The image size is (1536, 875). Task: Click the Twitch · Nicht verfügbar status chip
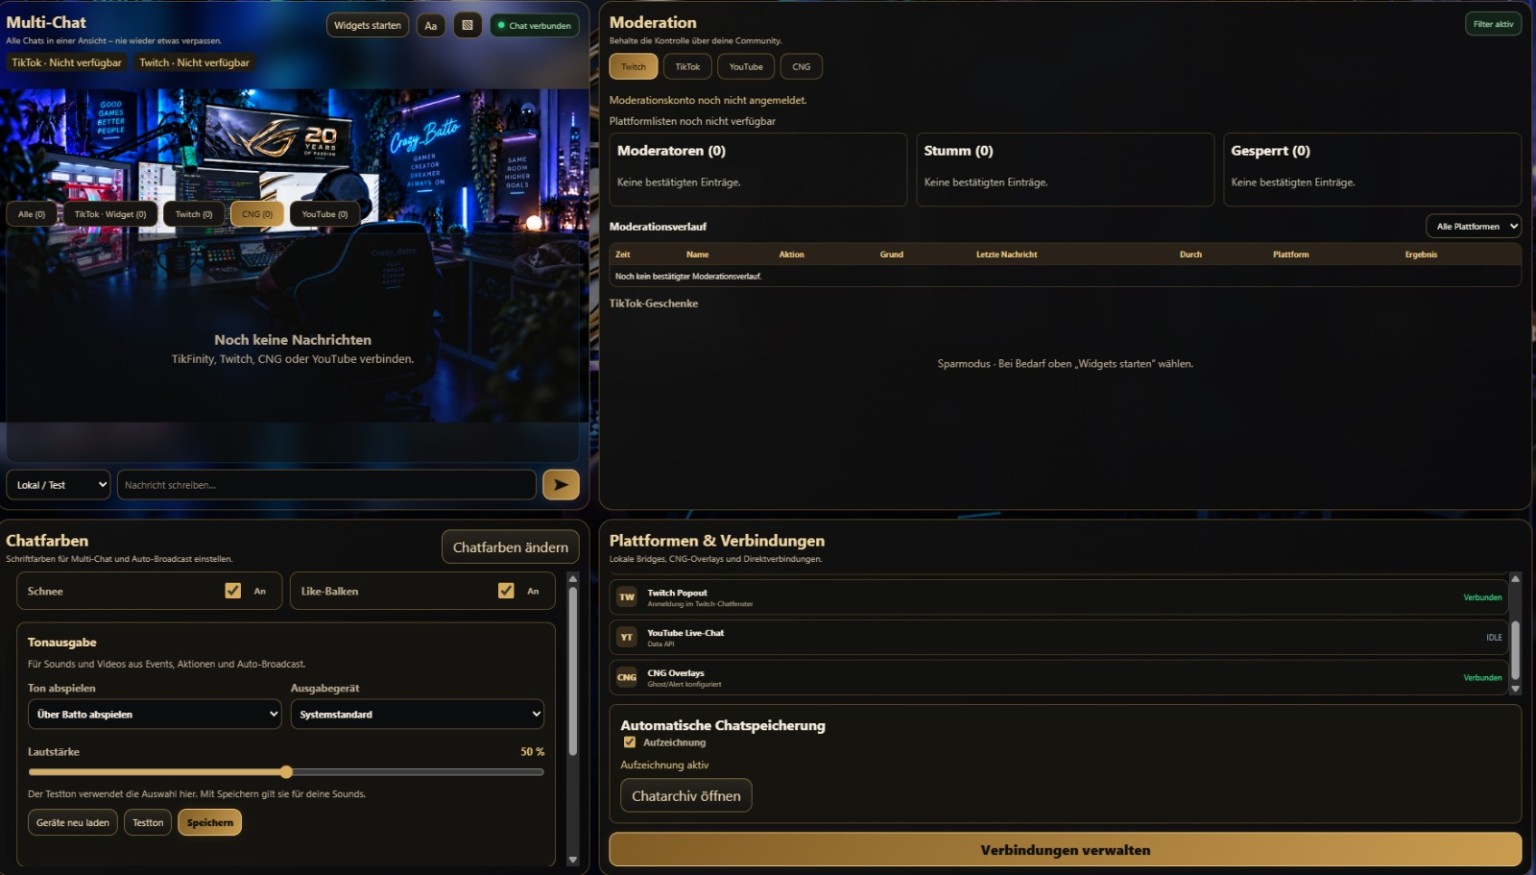[194, 62]
